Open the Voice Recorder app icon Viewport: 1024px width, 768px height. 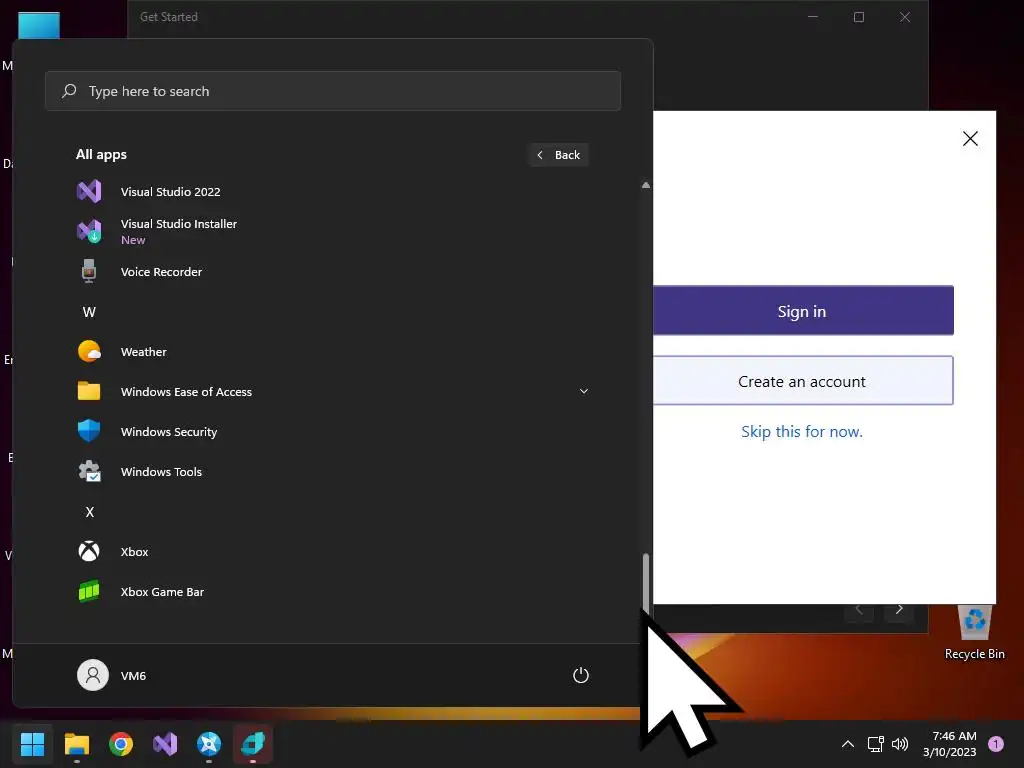click(89, 271)
